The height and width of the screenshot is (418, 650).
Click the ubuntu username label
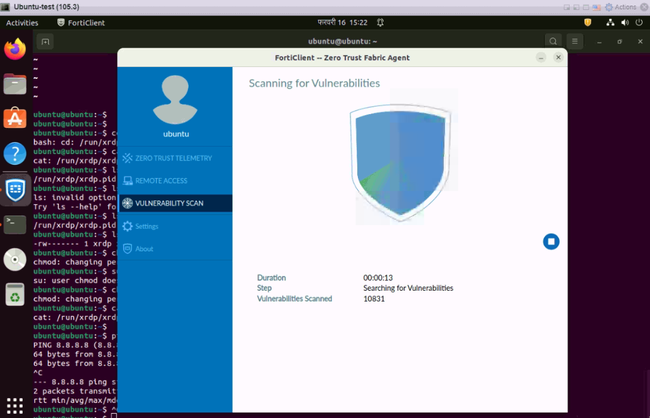coord(176,134)
